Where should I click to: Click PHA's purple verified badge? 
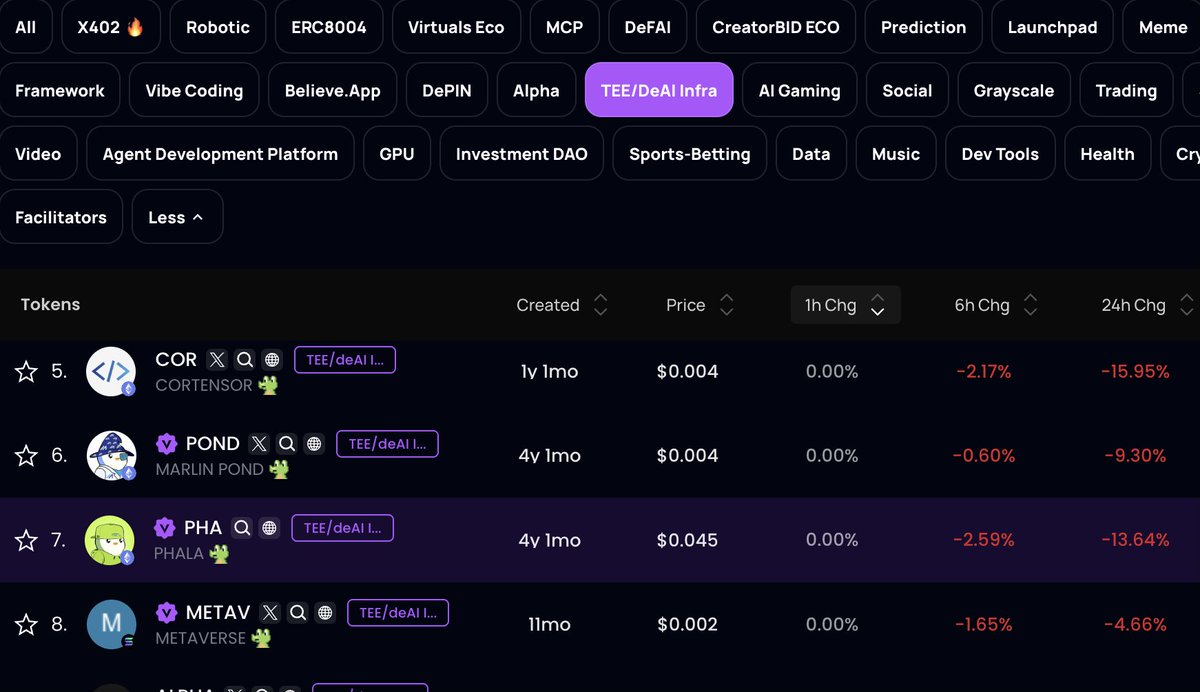(166, 528)
